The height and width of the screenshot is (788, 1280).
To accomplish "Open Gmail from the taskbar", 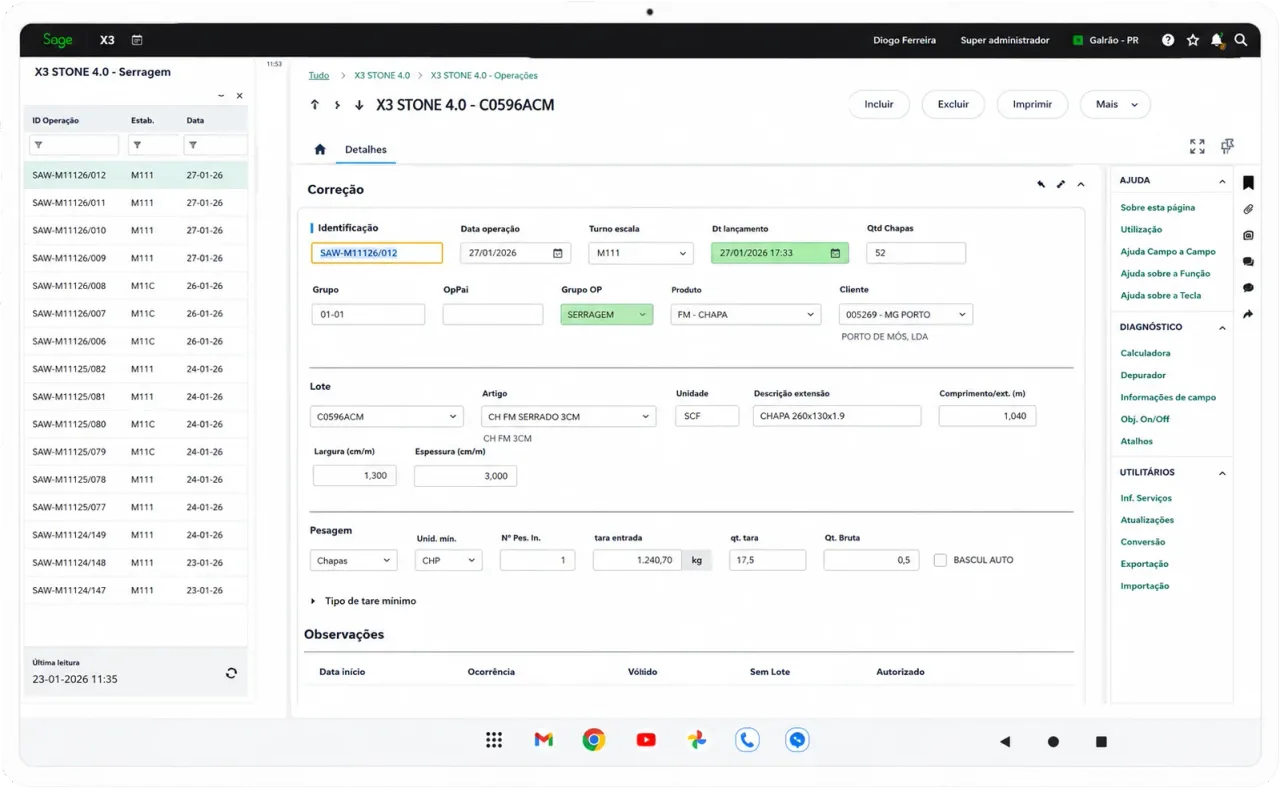I will click(x=544, y=740).
